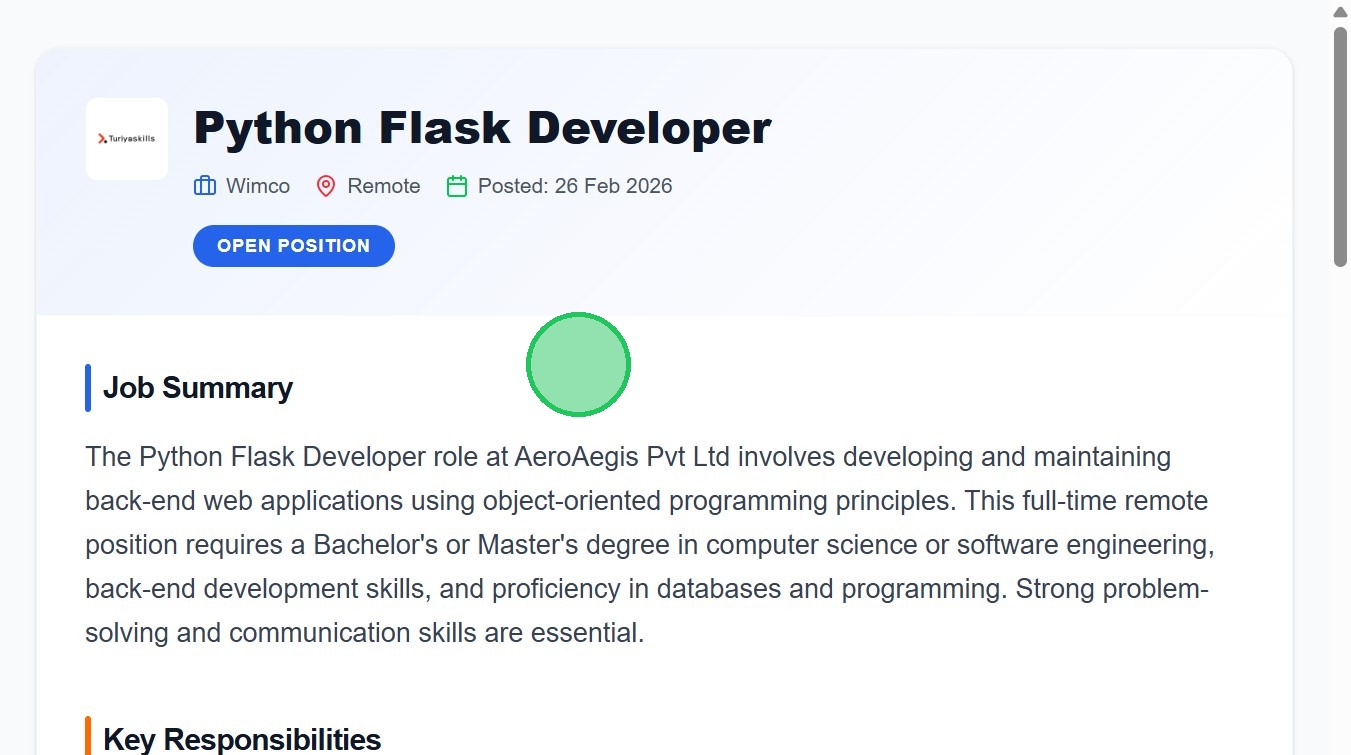The width and height of the screenshot is (1351, 755).
Task: Click the green circle marker
Action: 578,365
